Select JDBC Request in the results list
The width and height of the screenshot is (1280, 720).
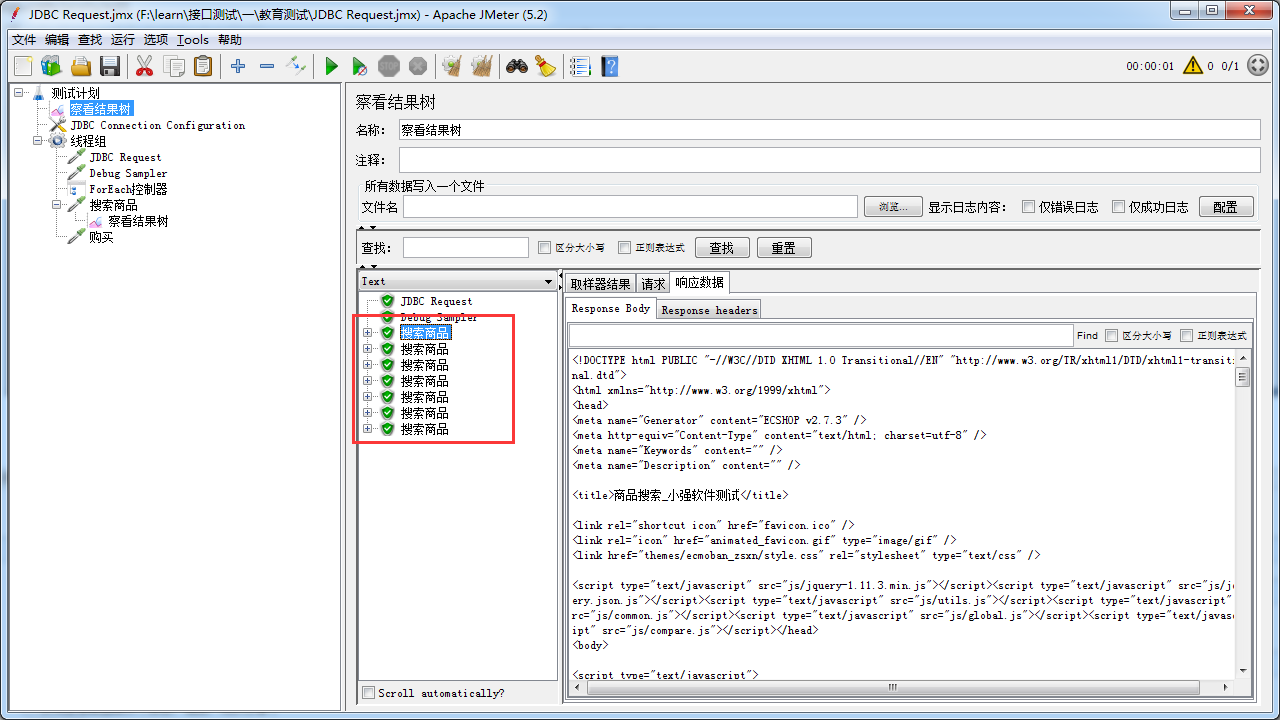tap(436, 301)
